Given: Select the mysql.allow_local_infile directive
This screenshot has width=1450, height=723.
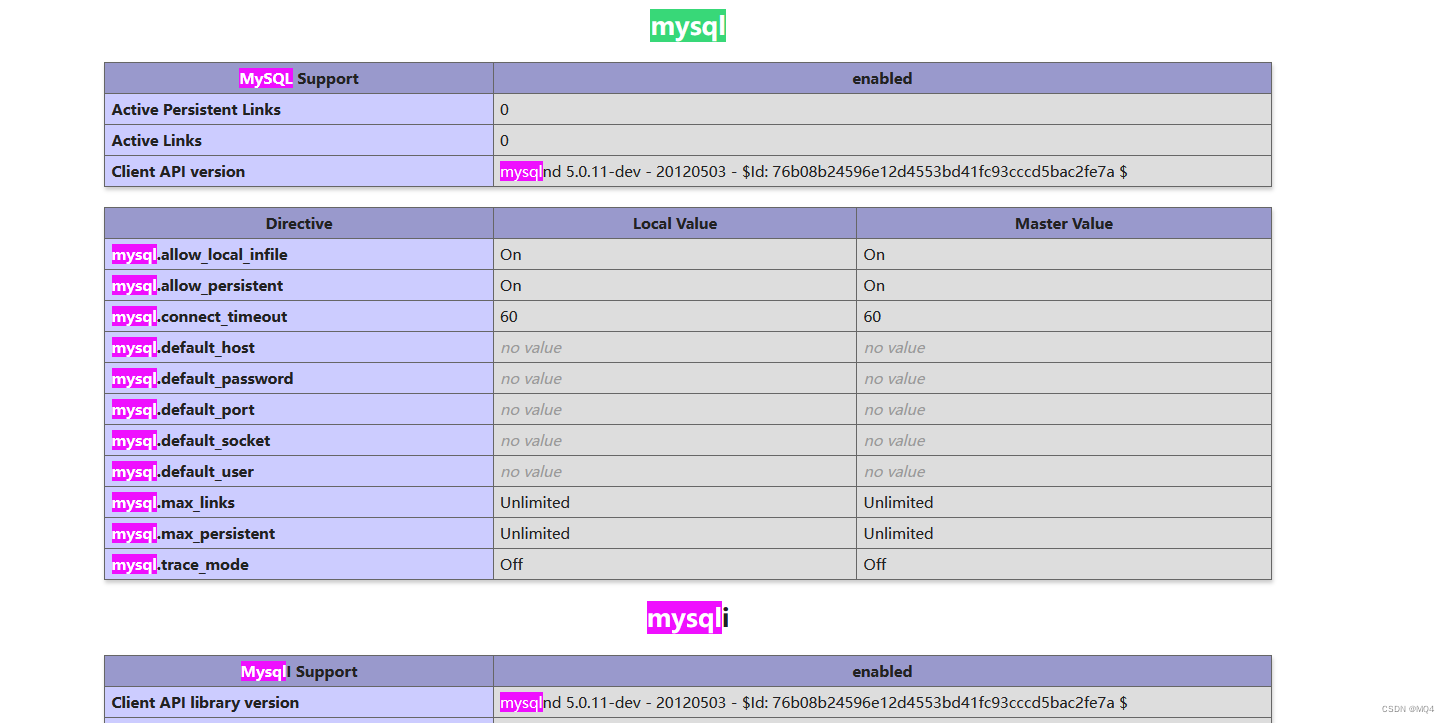Looking at the screenshot, I should click(198, 254).
